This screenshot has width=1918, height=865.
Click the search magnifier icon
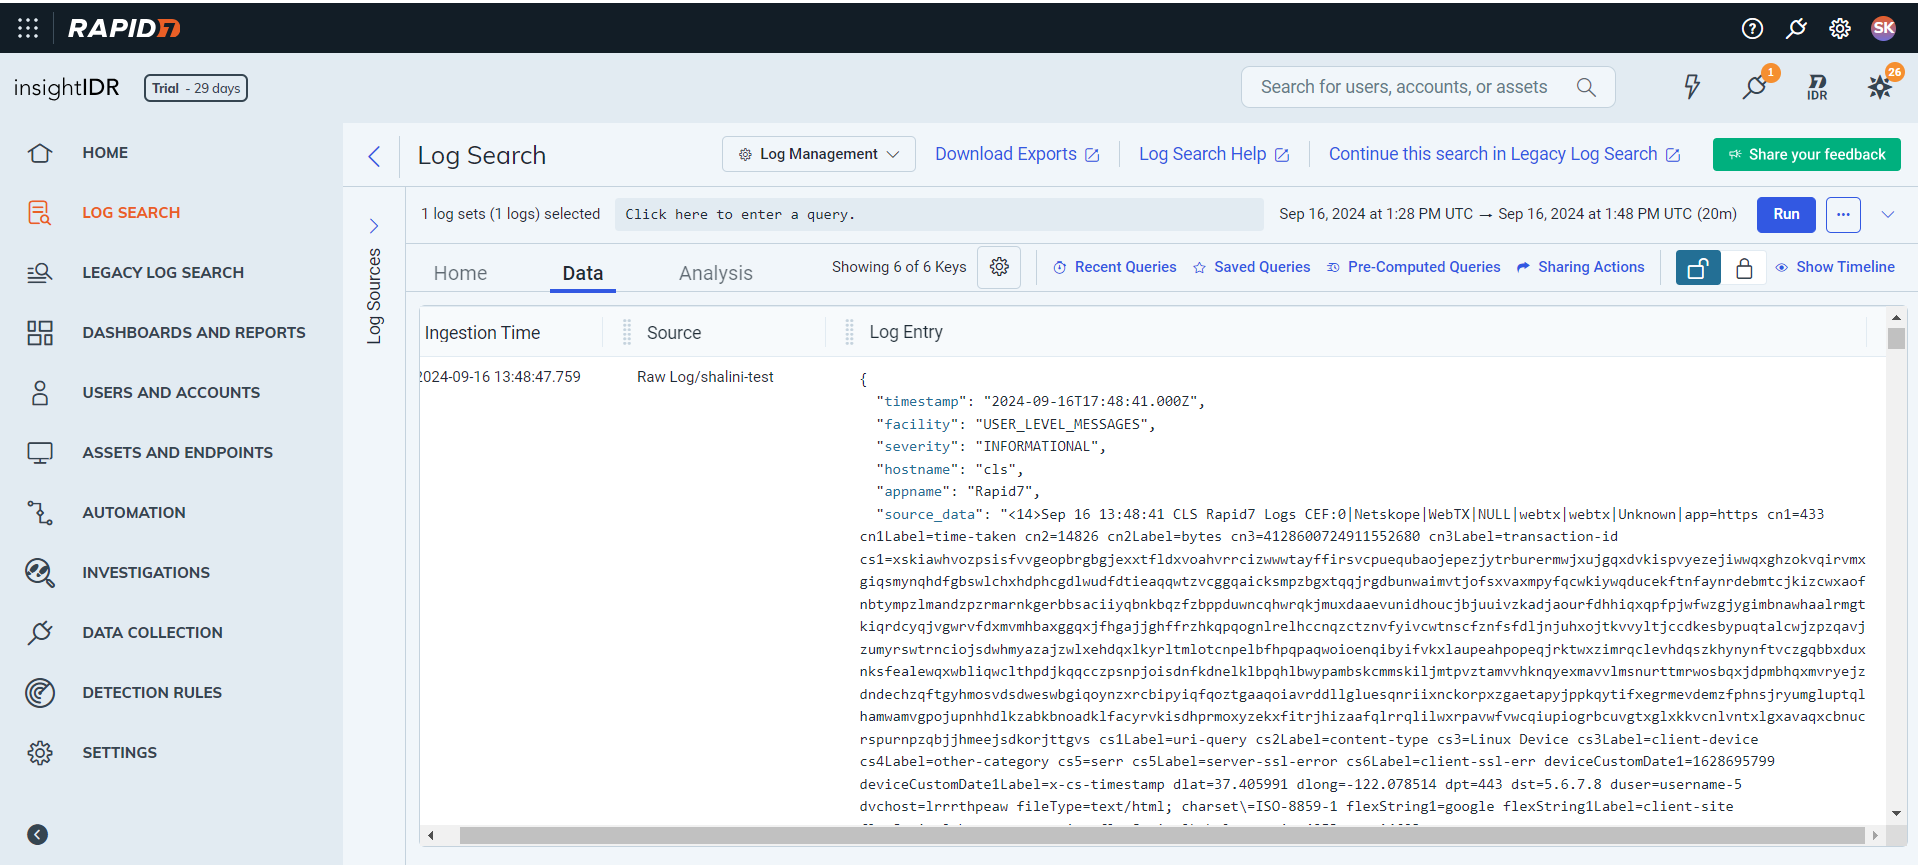click(x=1586, y=87)
